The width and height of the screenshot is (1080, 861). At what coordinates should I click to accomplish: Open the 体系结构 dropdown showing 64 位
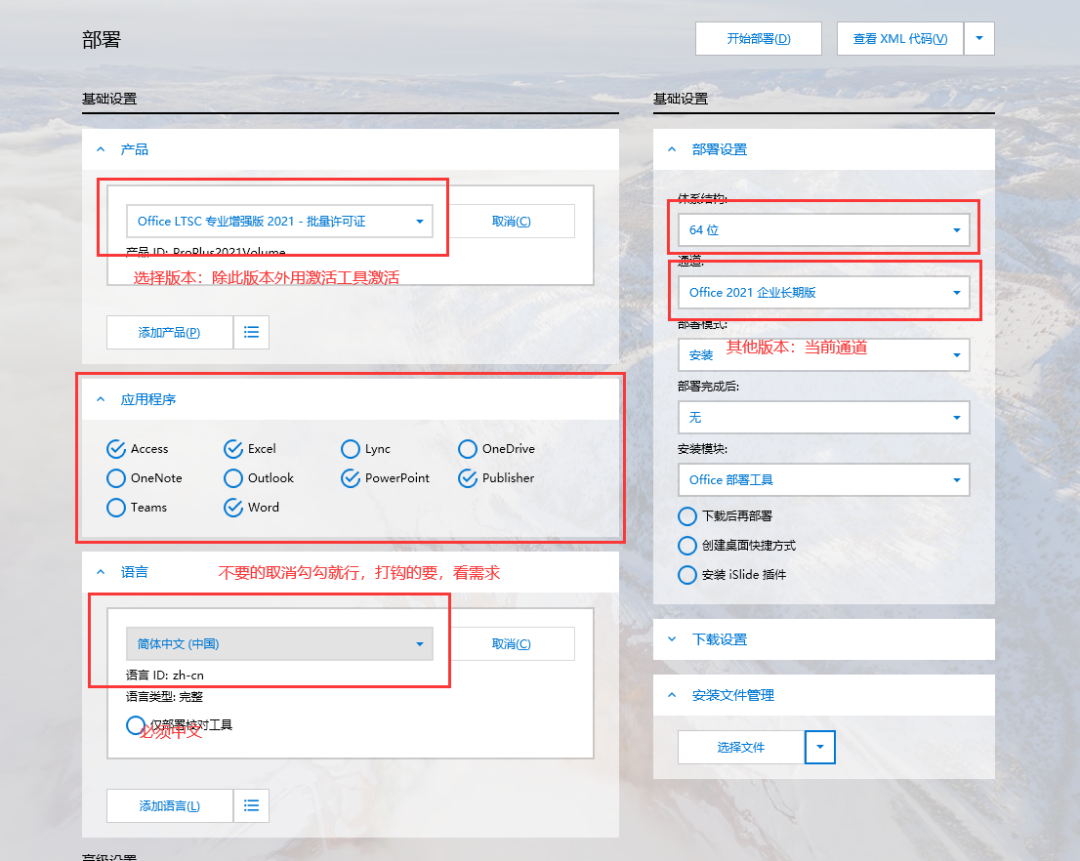[823, 229]
